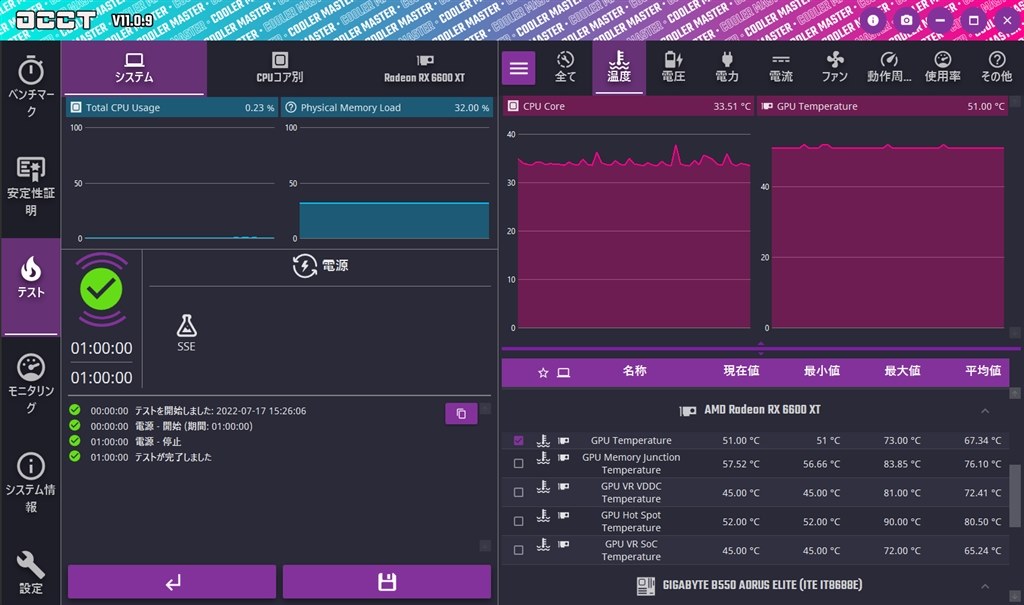This screenshot has width=1024, height=605.
Task: Copy the test log with copy icon
Action: 461,414
